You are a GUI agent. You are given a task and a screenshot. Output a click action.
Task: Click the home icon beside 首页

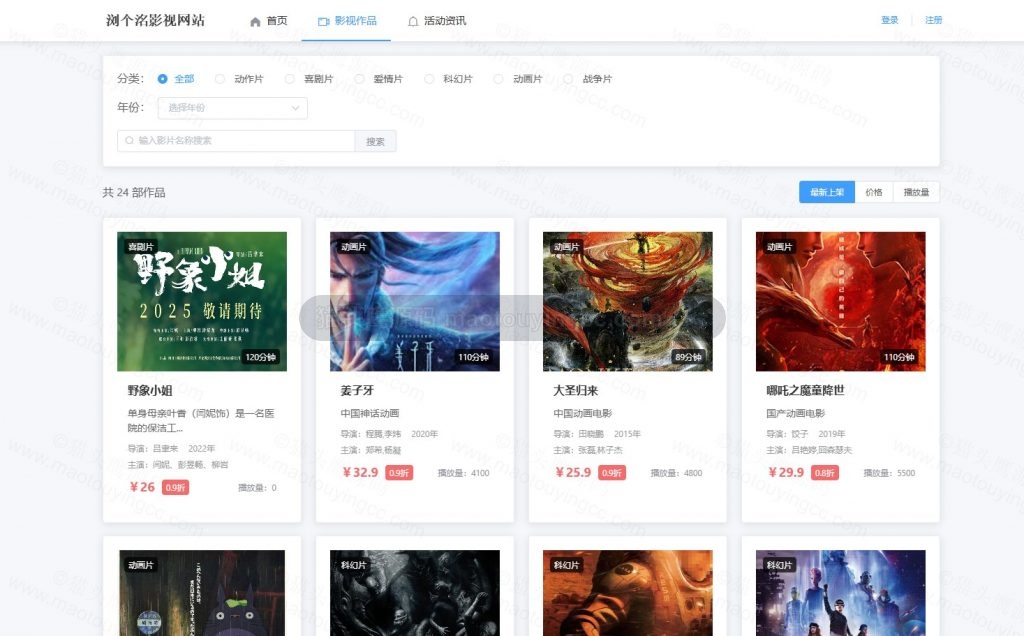[x=255, y=22]
